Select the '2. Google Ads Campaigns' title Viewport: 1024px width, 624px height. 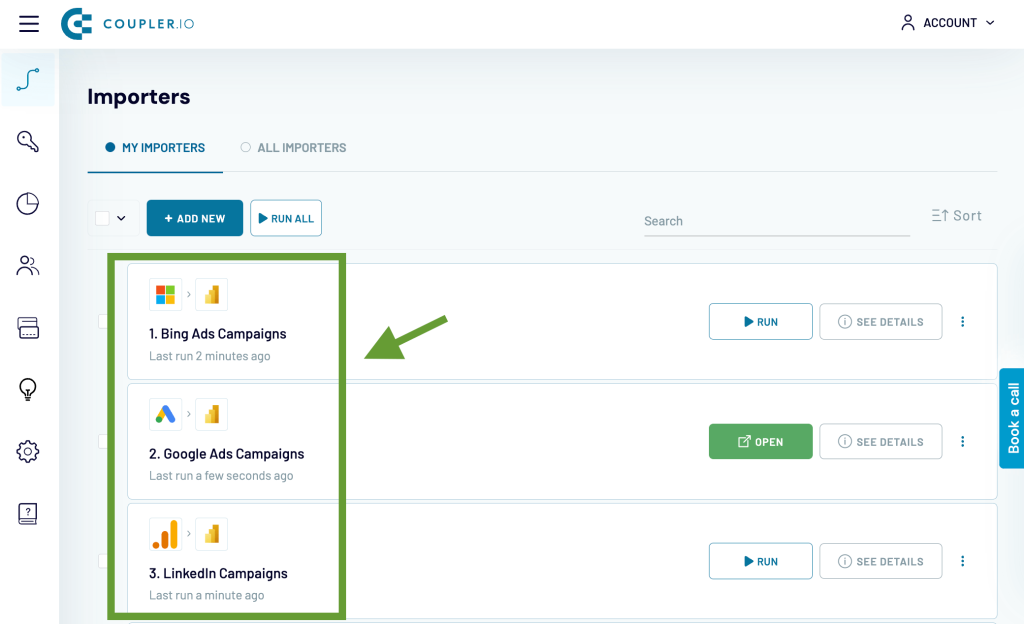227,454
